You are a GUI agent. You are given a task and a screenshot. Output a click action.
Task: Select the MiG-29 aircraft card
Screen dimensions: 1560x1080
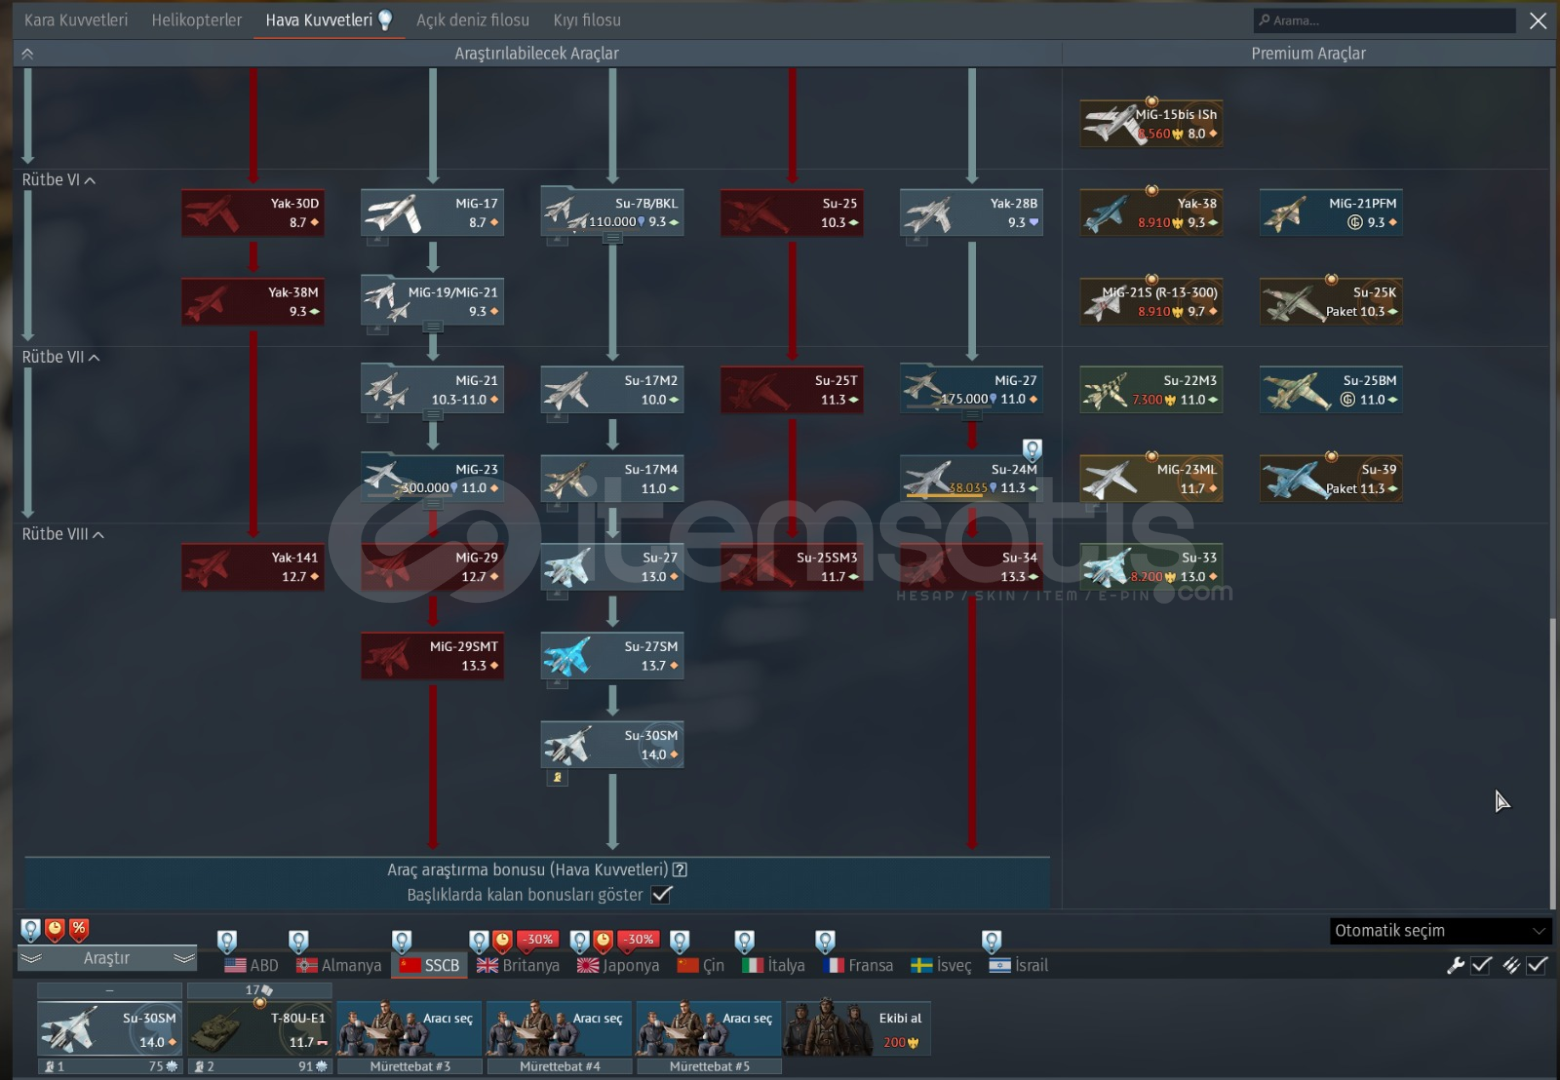(x=432, y=567)
